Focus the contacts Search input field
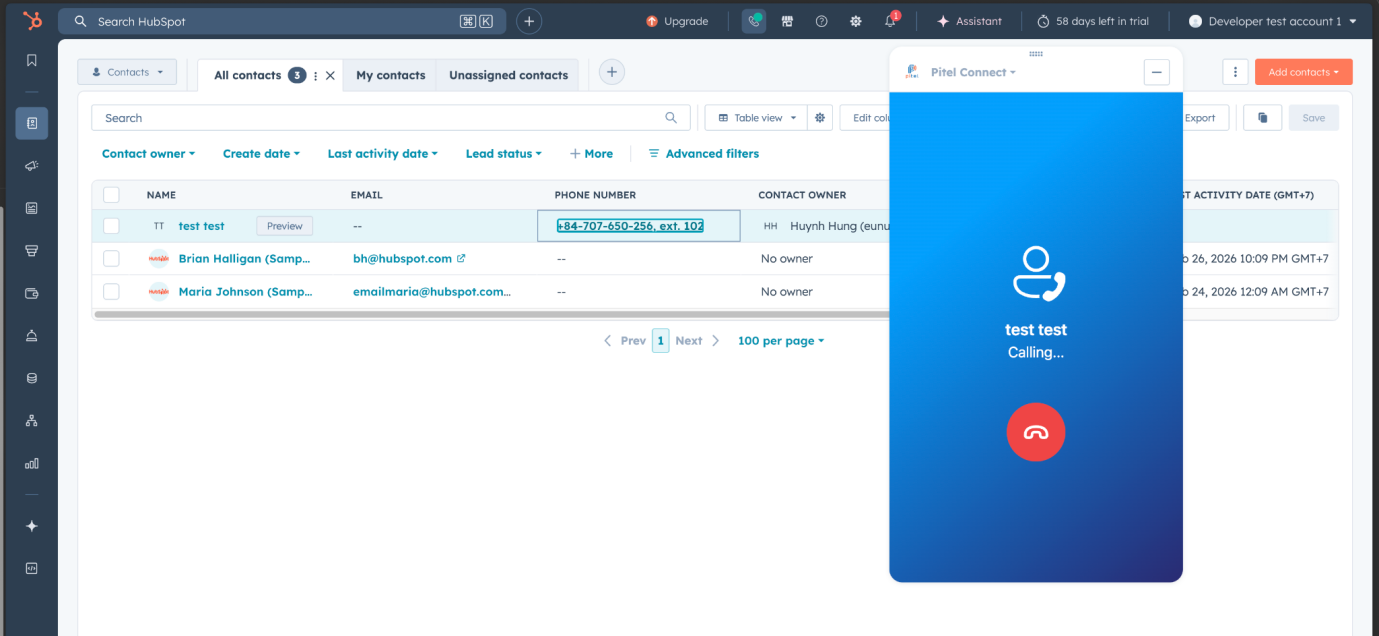 coord(391,118)
